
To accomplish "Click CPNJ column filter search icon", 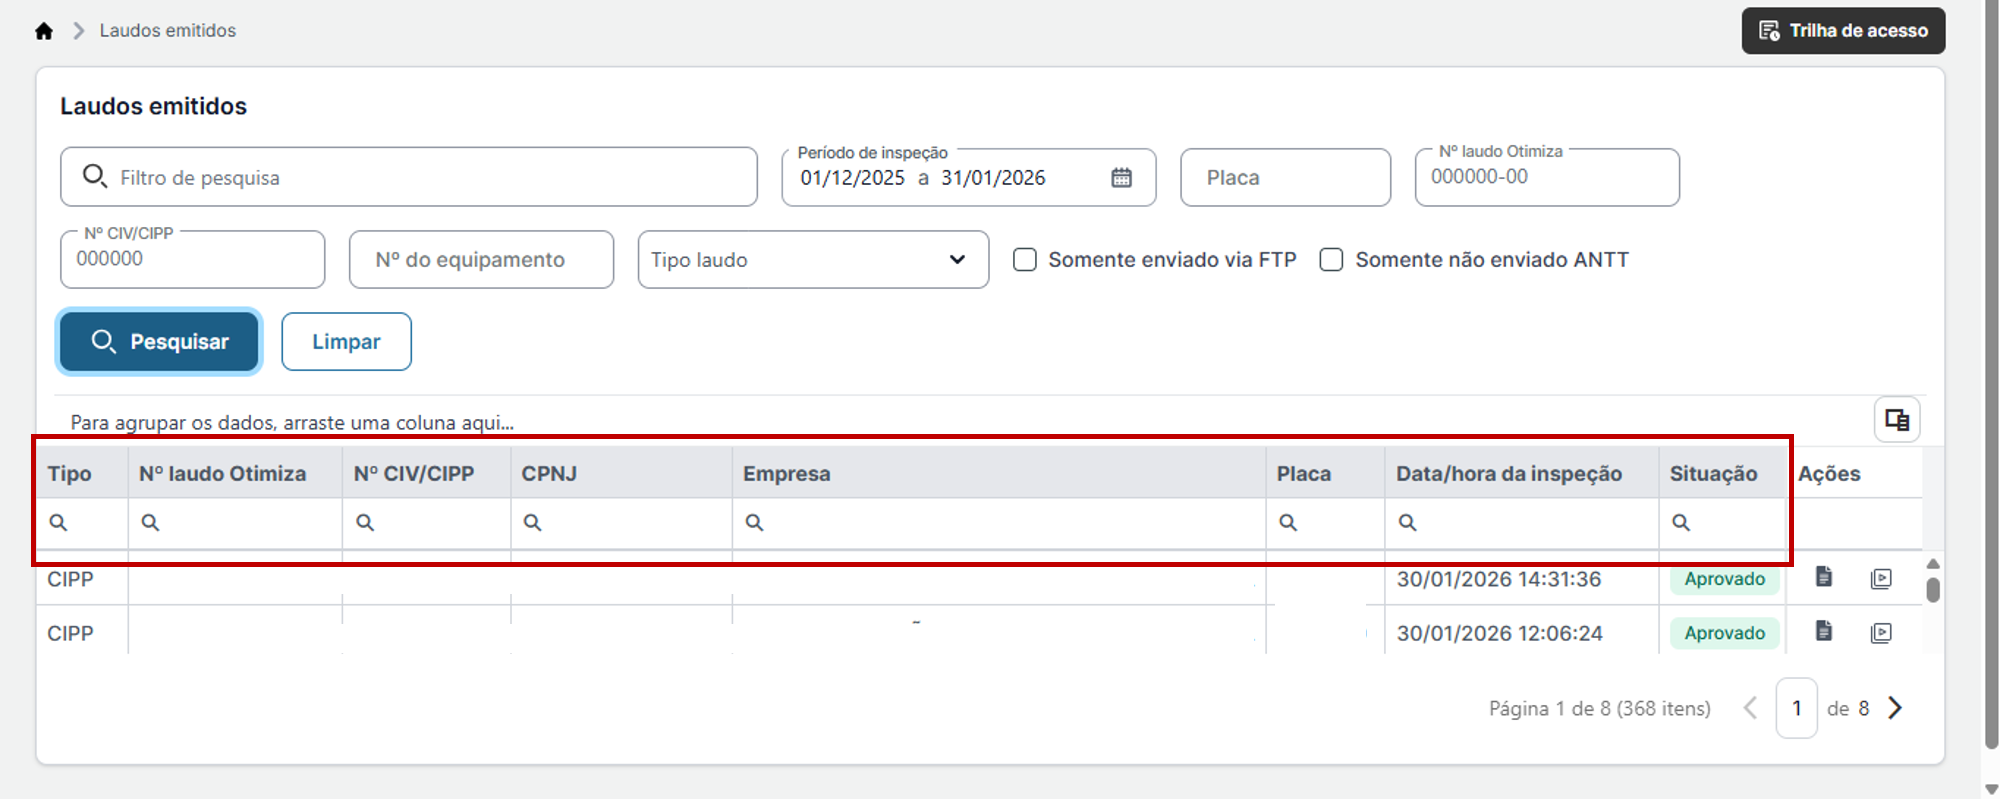I will (x=532, y=522).
